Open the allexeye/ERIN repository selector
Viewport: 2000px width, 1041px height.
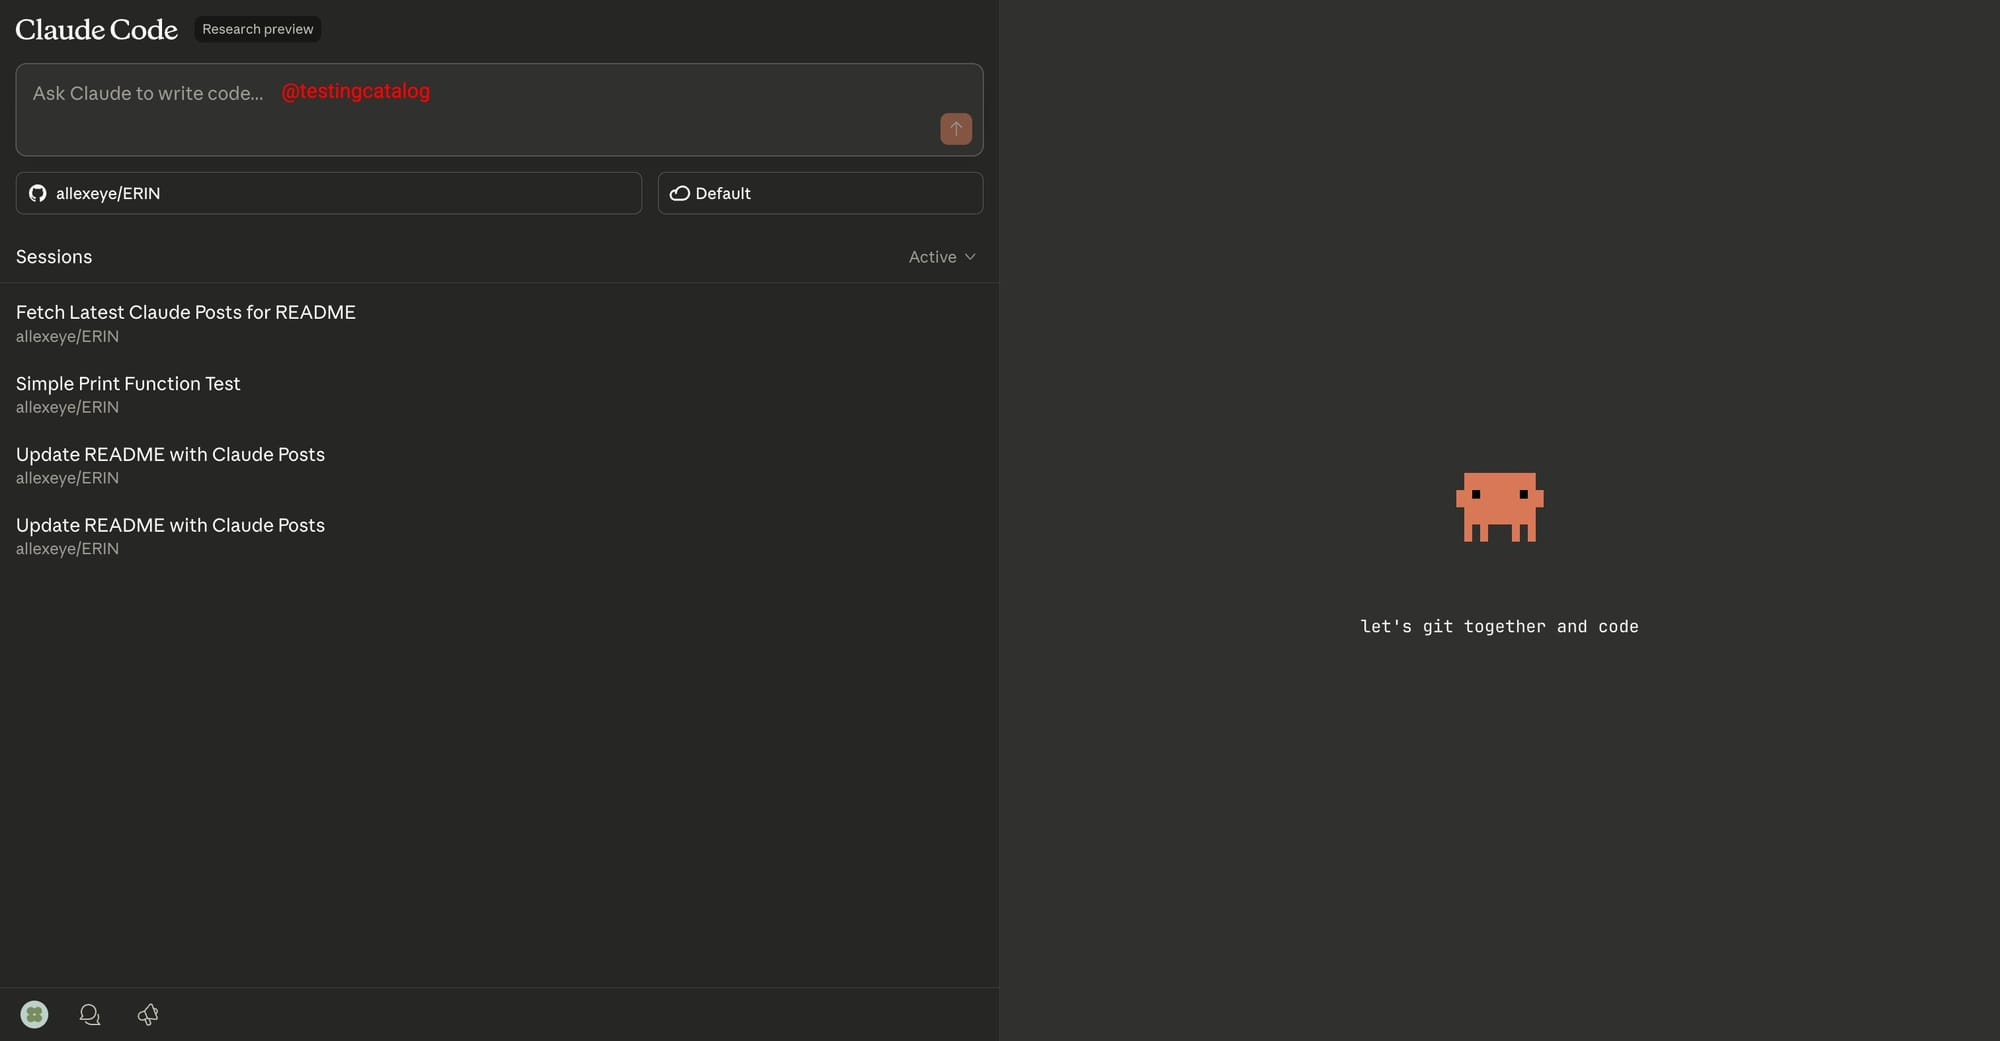click(x=329, y=193)
